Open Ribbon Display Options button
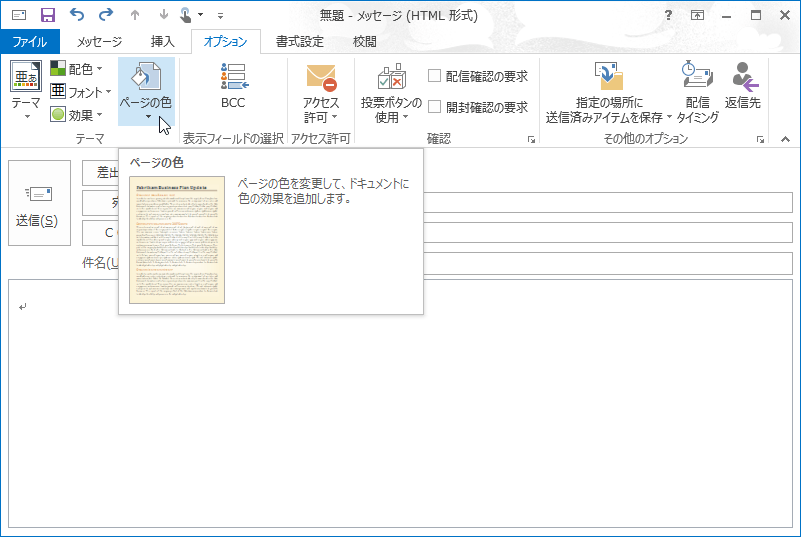Image resolution: width=801 pixels, height=537 pixels. tap(697, 15)
